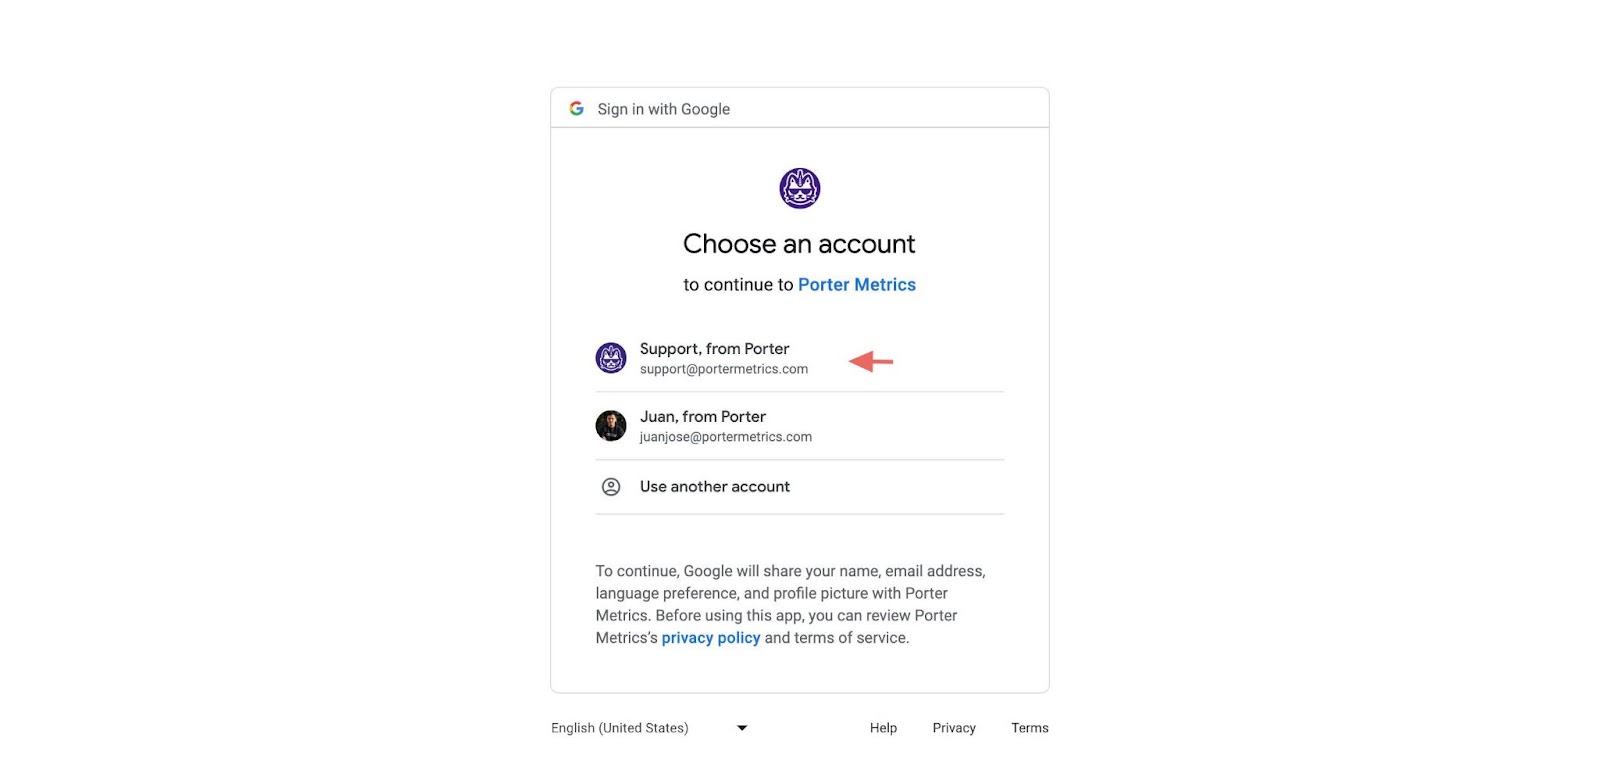The height and width of the screenshot is (780, 1600).
Task: Click the Choose an account heading
Action: click(799, 244)
